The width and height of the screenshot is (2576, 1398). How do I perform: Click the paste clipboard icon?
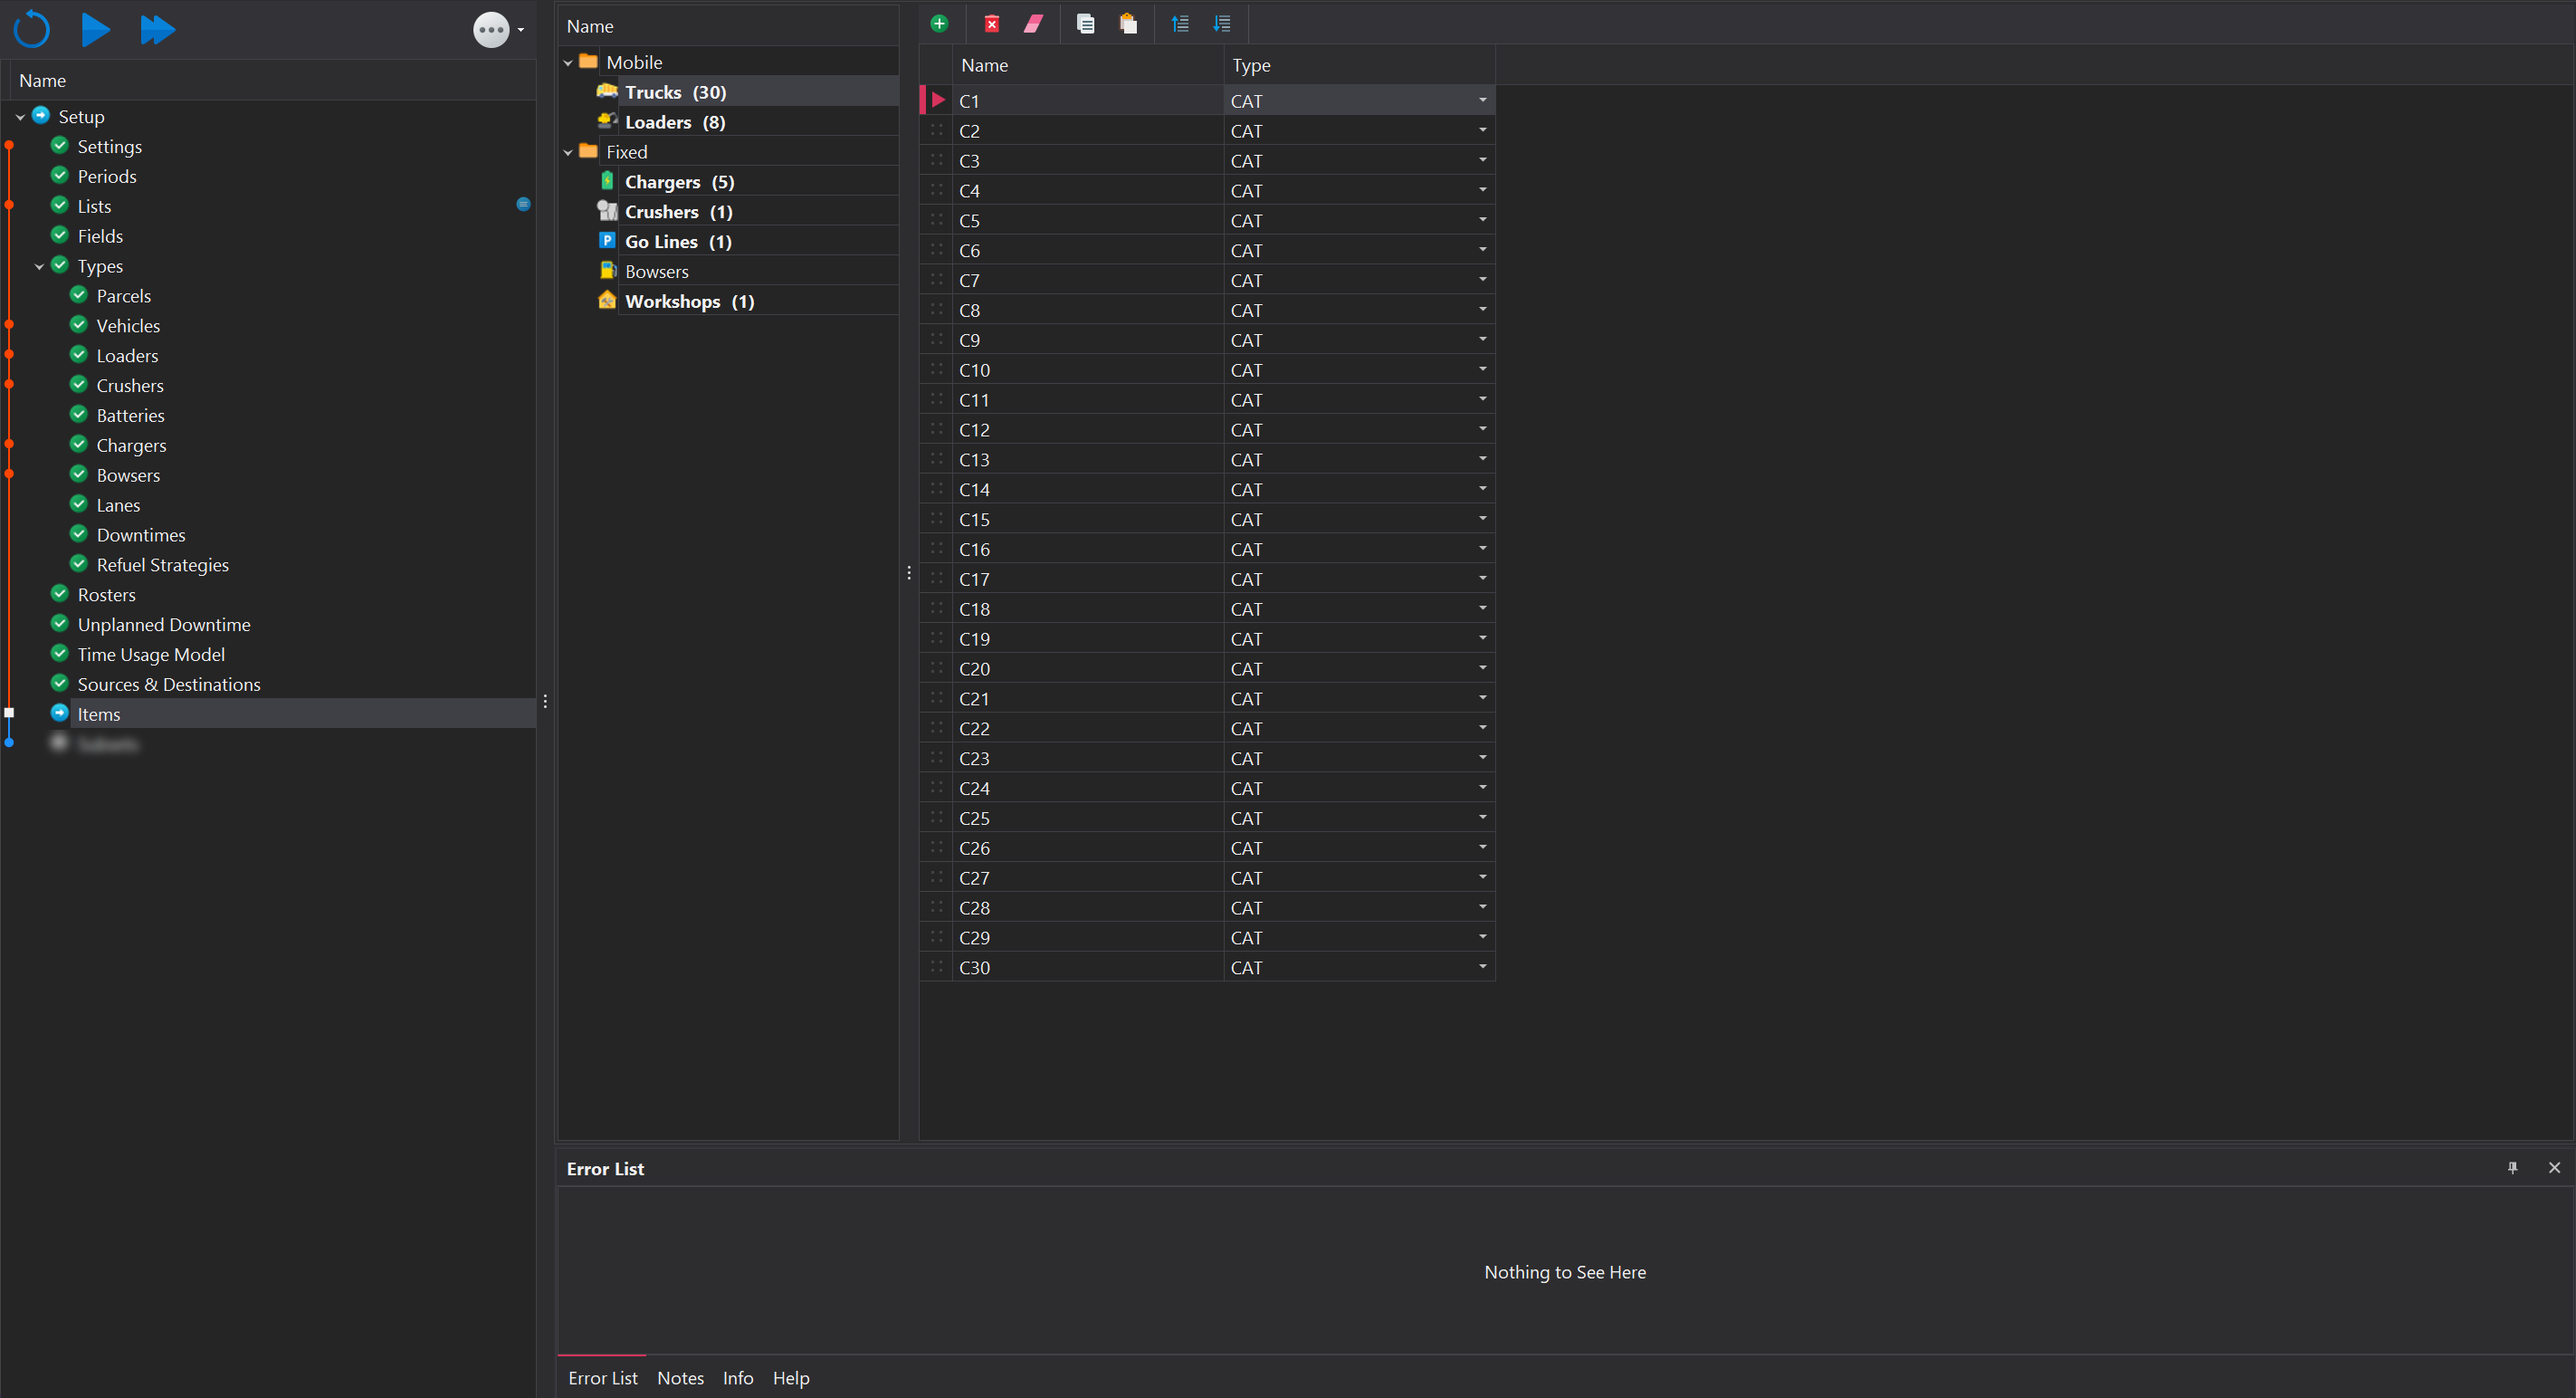click(1128, 24)
